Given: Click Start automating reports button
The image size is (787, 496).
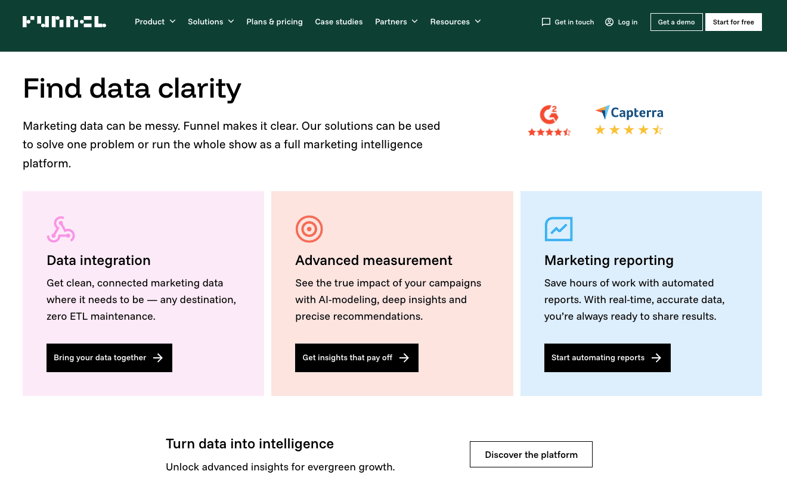Looking at the screenshot, I should [607, 358].
